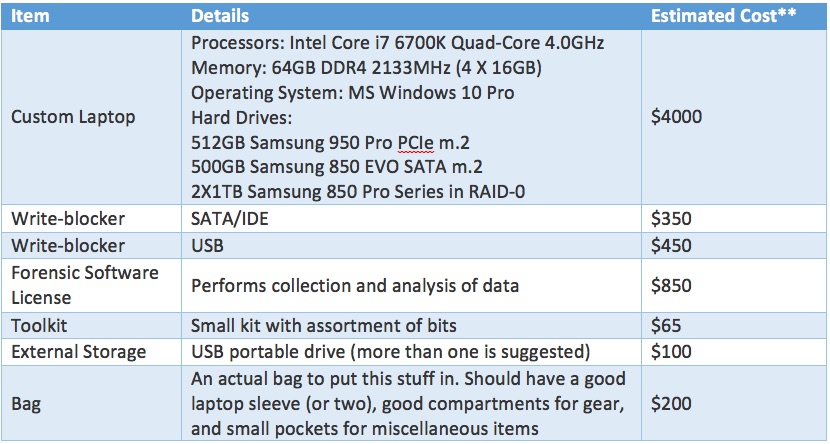Click the "Toolkit" item cell
The width and height of the screenshot is (830, 444).
38,325
